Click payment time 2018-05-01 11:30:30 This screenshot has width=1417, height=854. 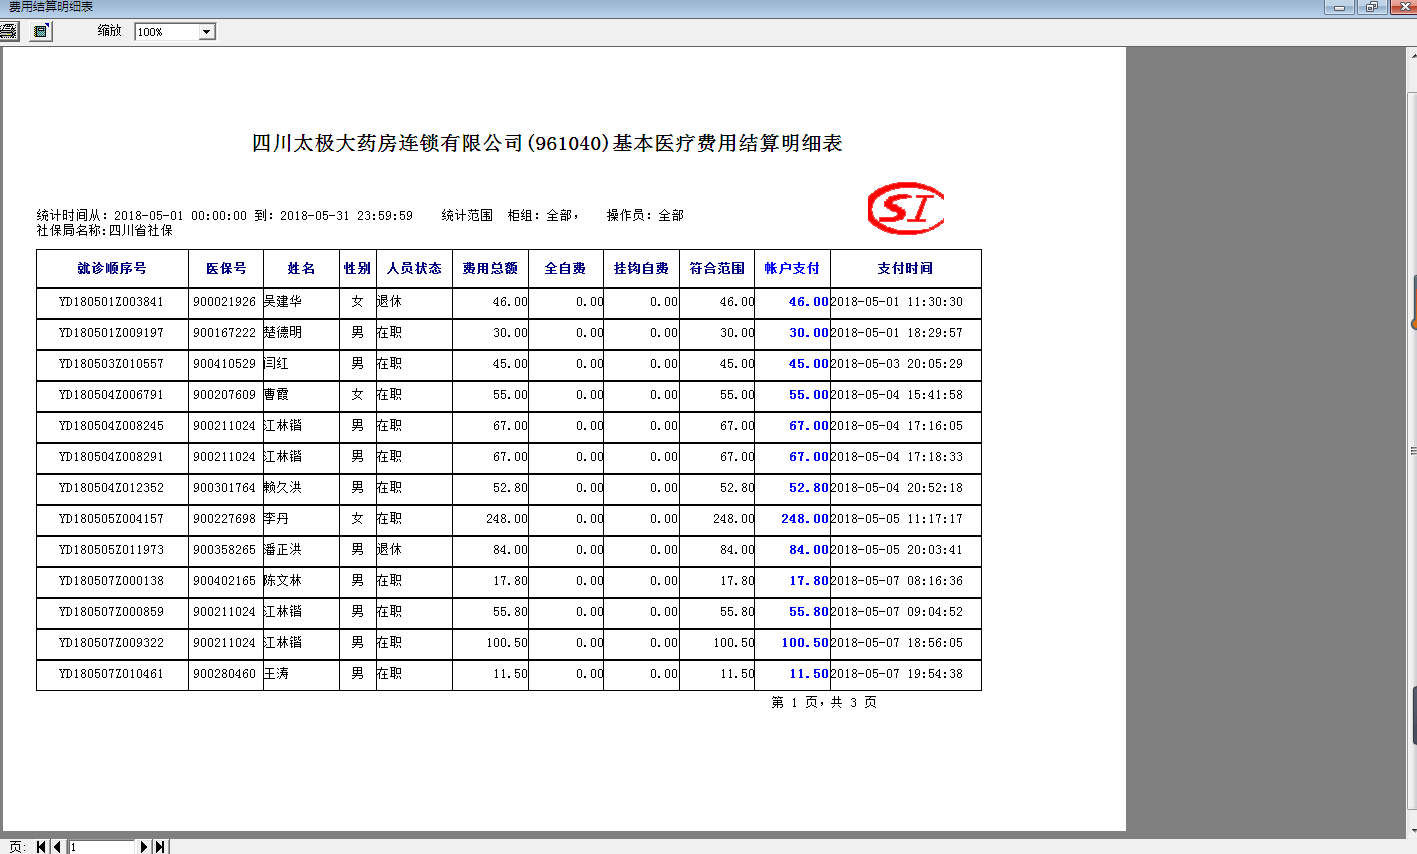[x=897, y=302]
